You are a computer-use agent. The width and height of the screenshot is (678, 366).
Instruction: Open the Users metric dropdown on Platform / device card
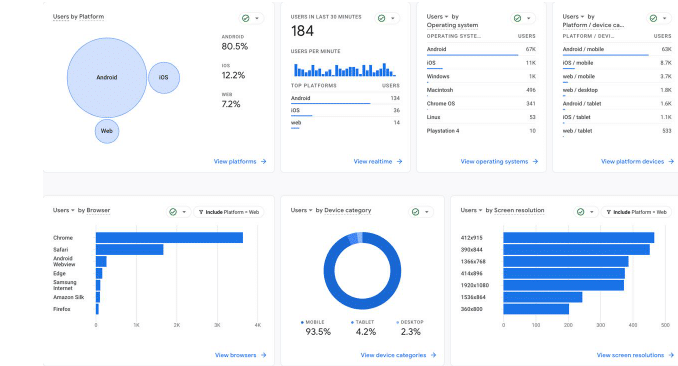pos(573,16)
